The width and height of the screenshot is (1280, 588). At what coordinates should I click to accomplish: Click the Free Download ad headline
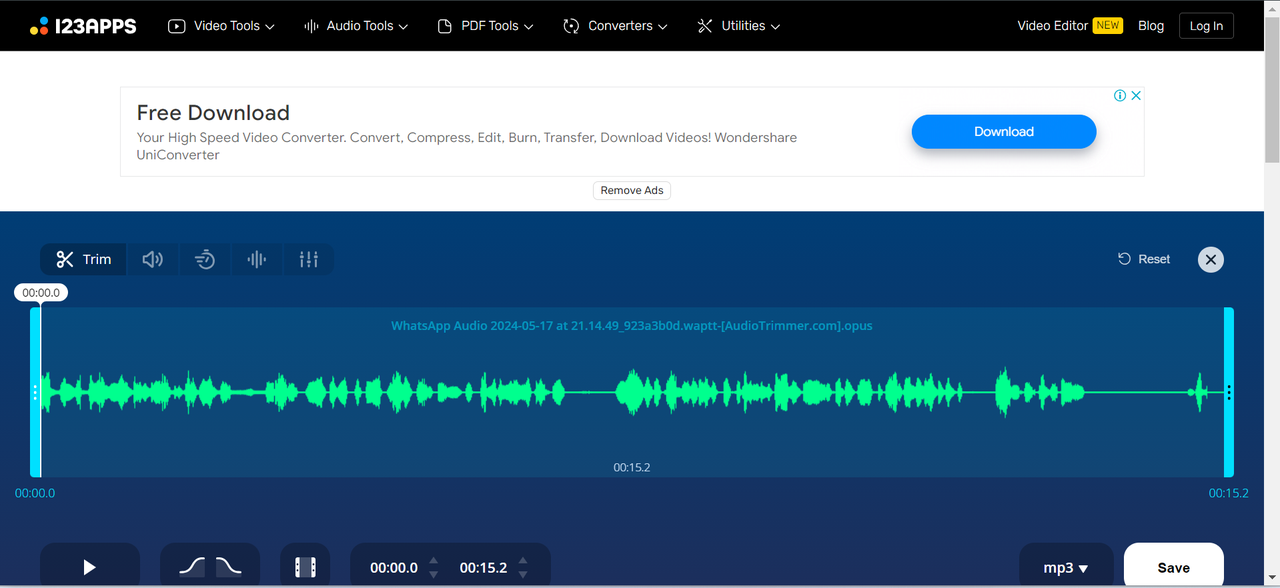(x=213, y=113)
